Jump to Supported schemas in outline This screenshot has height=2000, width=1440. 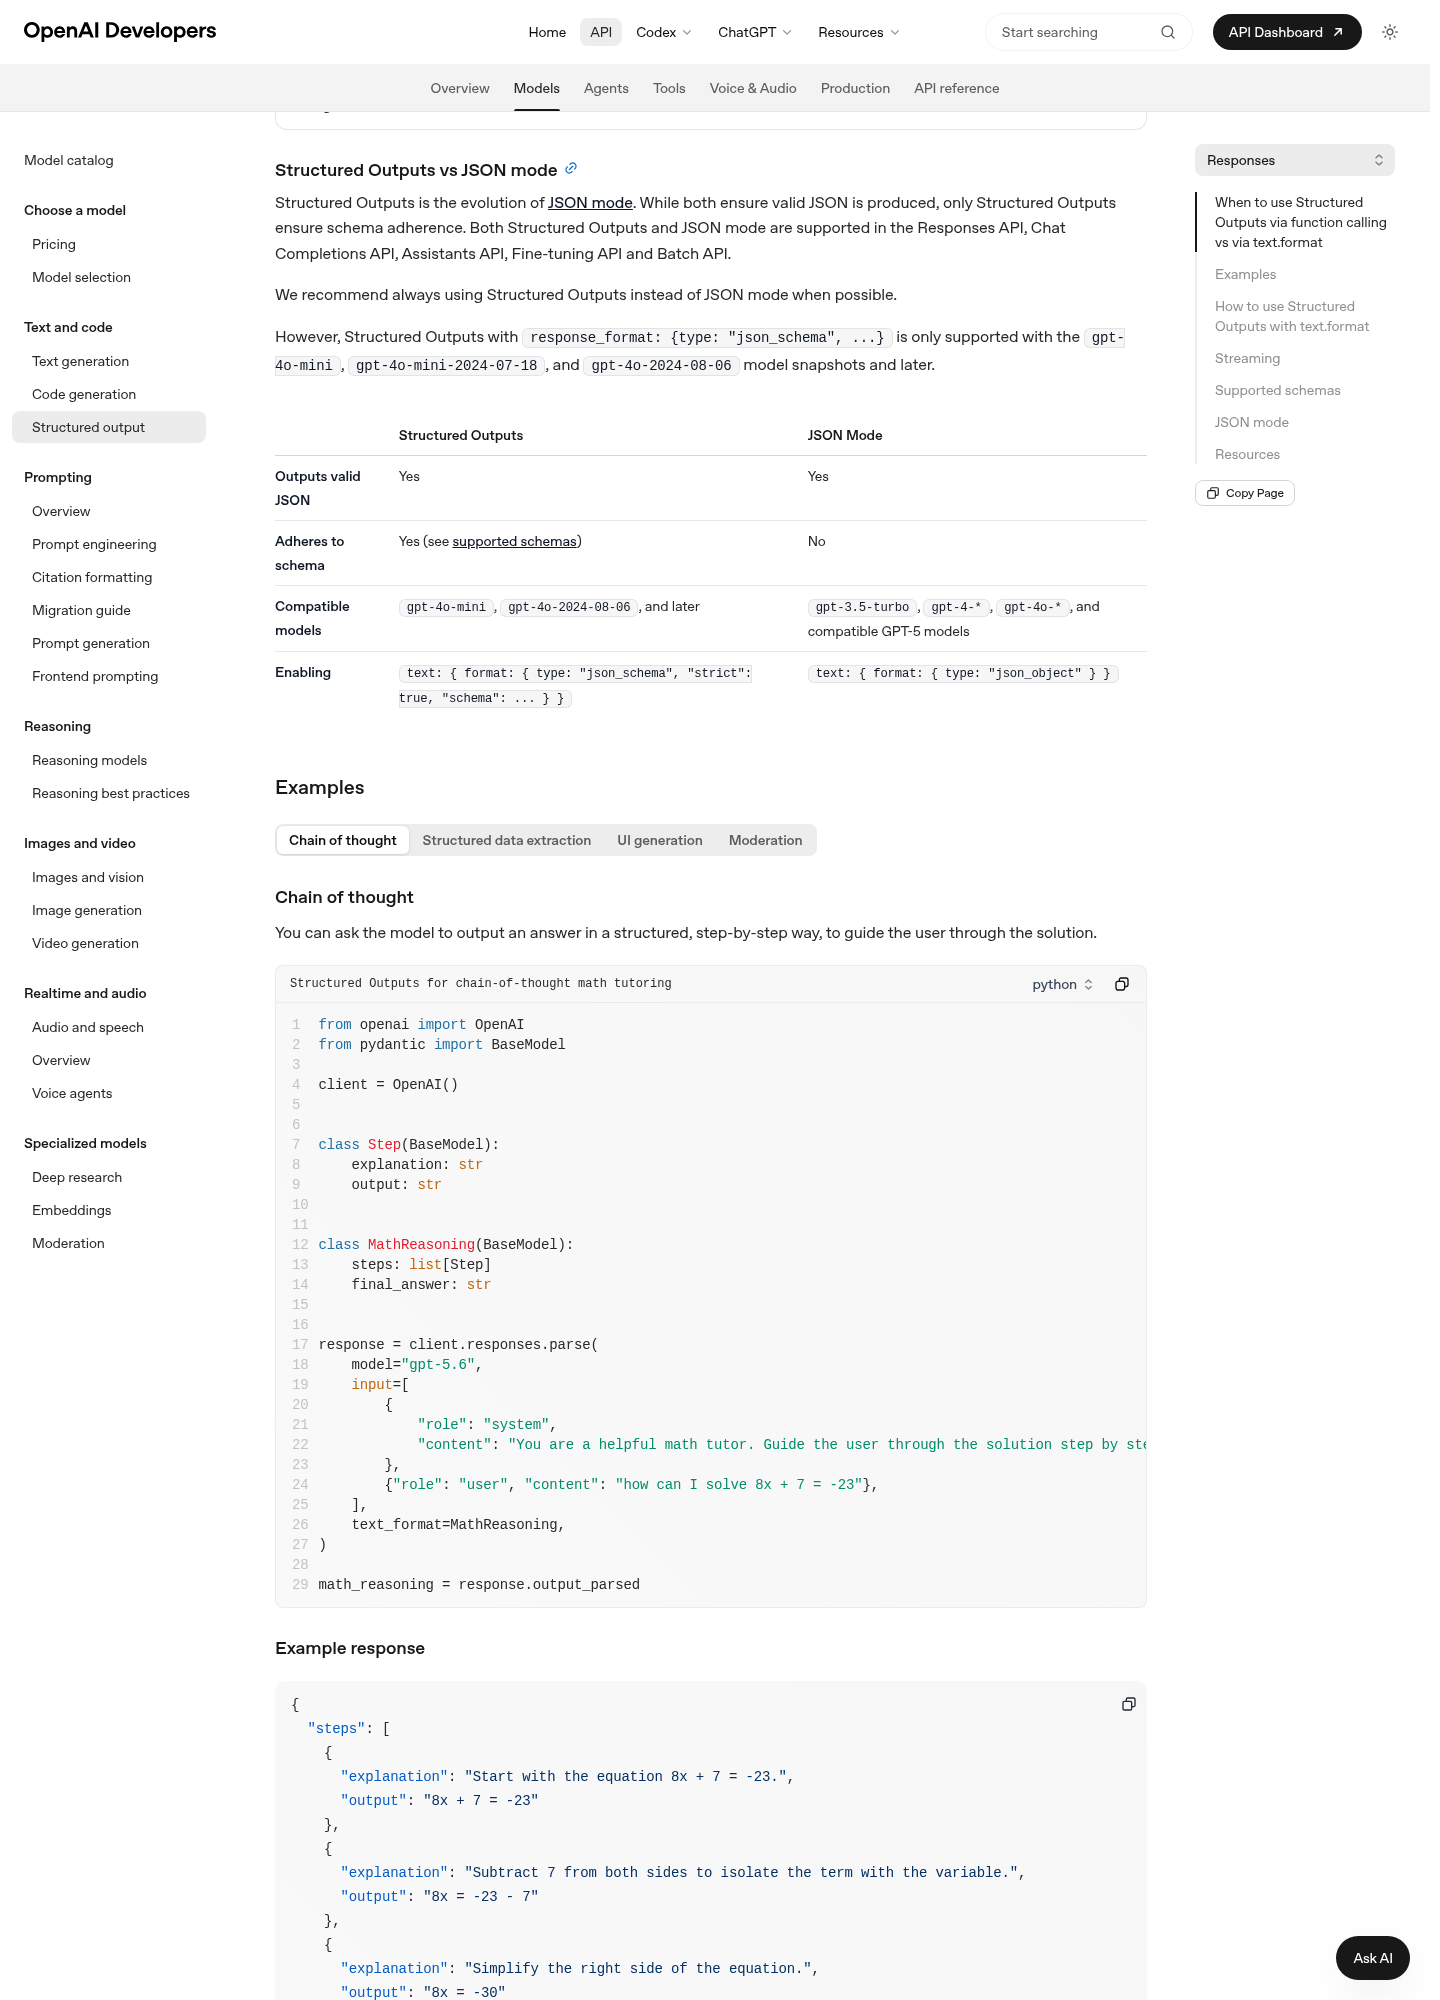click(1277, 390)
